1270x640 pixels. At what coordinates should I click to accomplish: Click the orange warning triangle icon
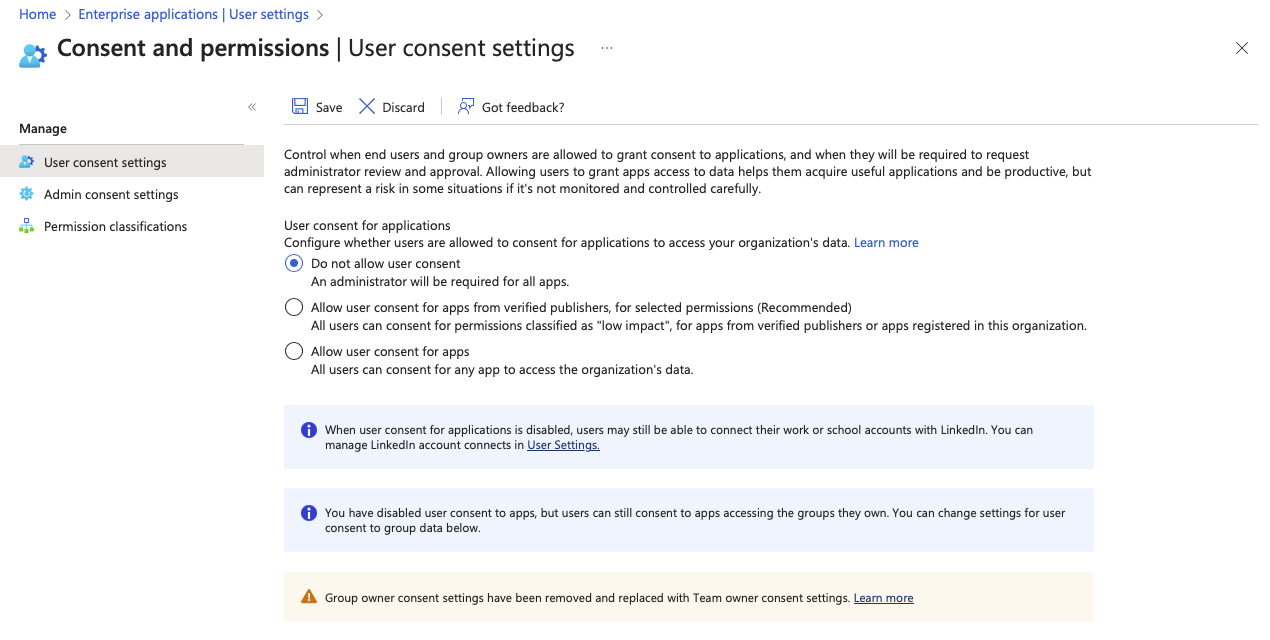click(309, 598)
